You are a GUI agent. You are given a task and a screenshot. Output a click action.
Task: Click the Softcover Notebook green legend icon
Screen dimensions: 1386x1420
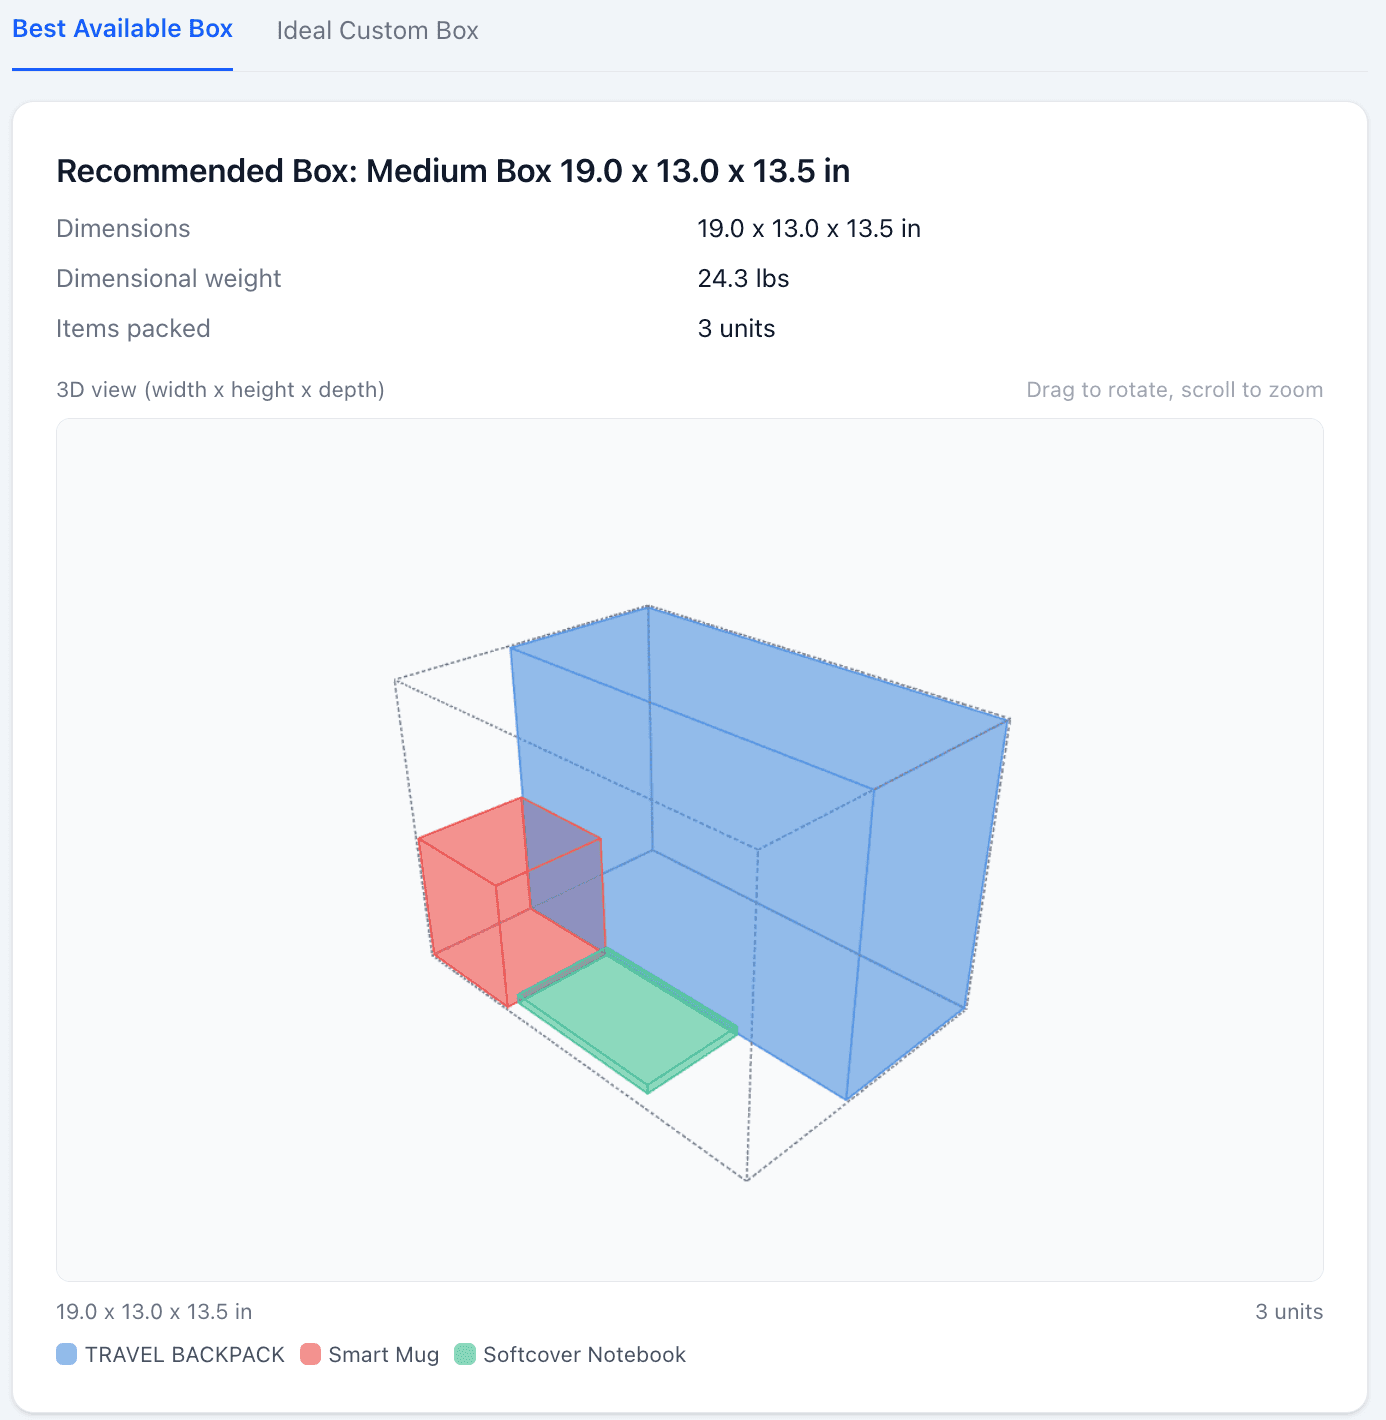(x=466, y=1354)
